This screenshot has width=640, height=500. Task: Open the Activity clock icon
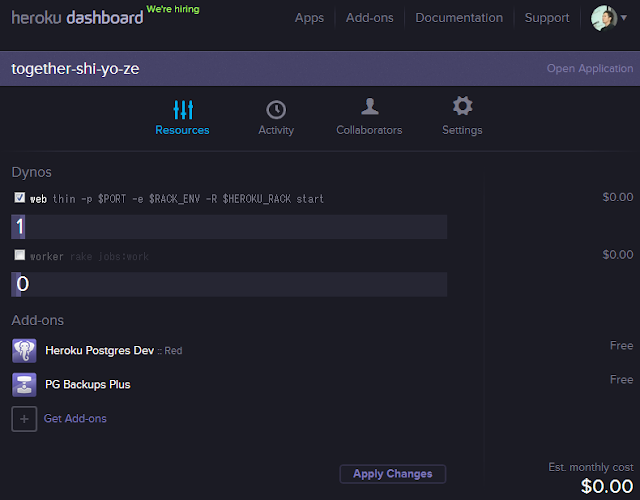[276, 109]
